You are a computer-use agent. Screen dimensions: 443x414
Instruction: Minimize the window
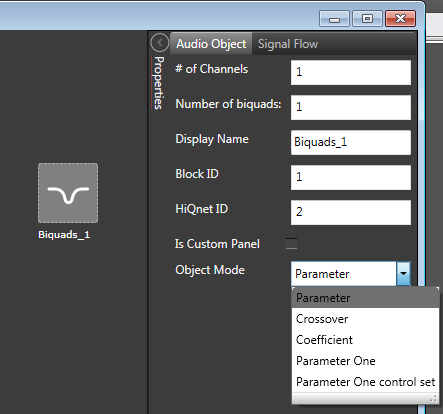point(334,18)
